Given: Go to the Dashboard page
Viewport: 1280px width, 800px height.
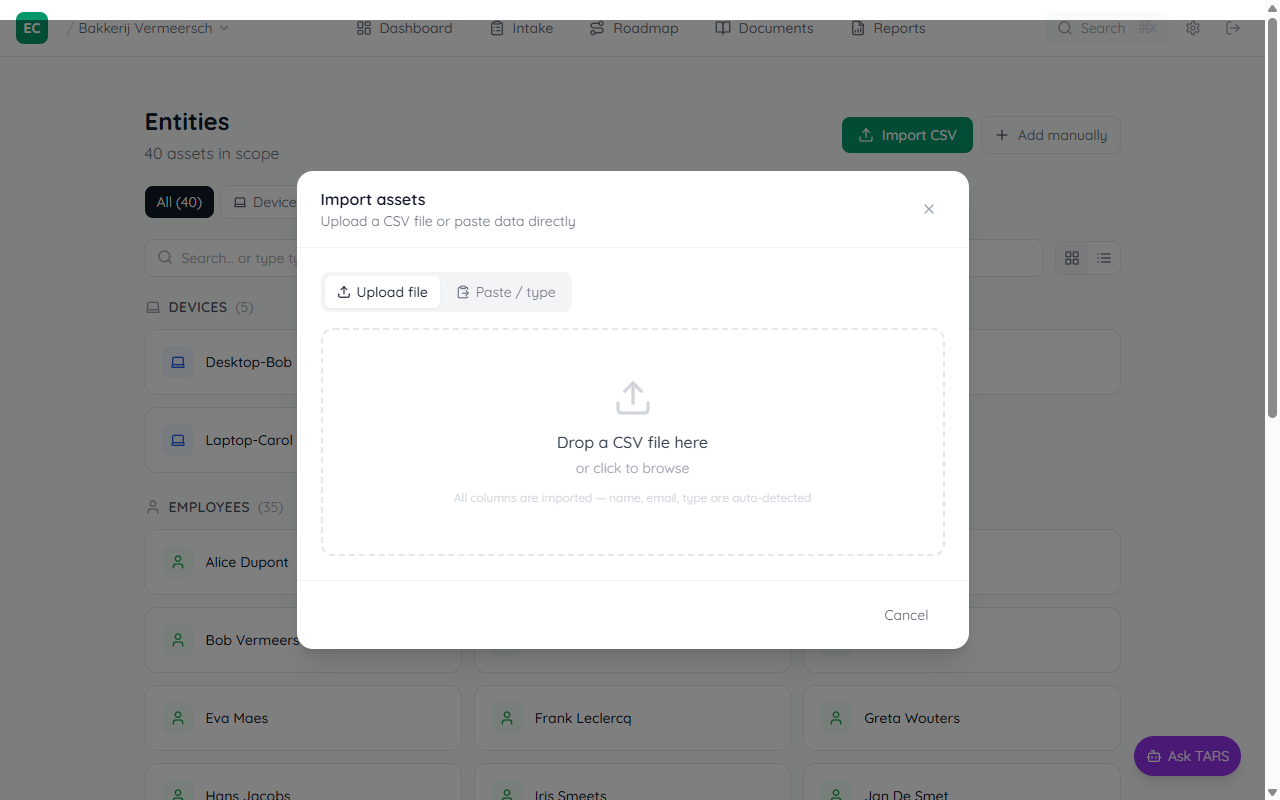Looking at the screenshot, I should pos(404,28).
